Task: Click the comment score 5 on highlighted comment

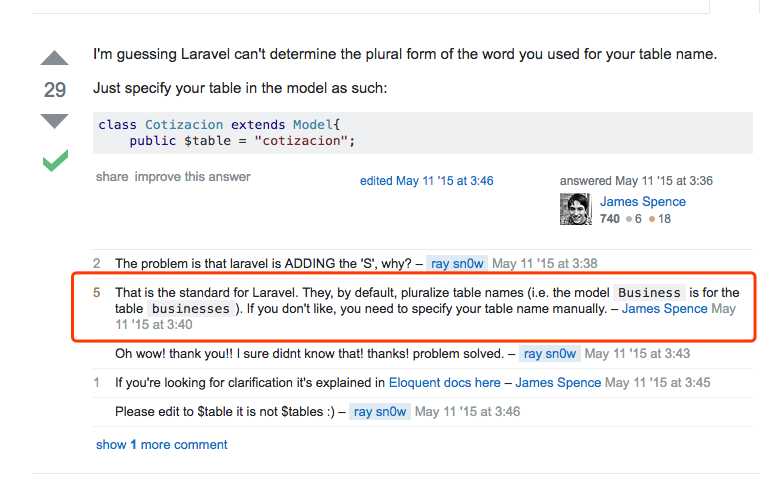Action: [97, 292]
